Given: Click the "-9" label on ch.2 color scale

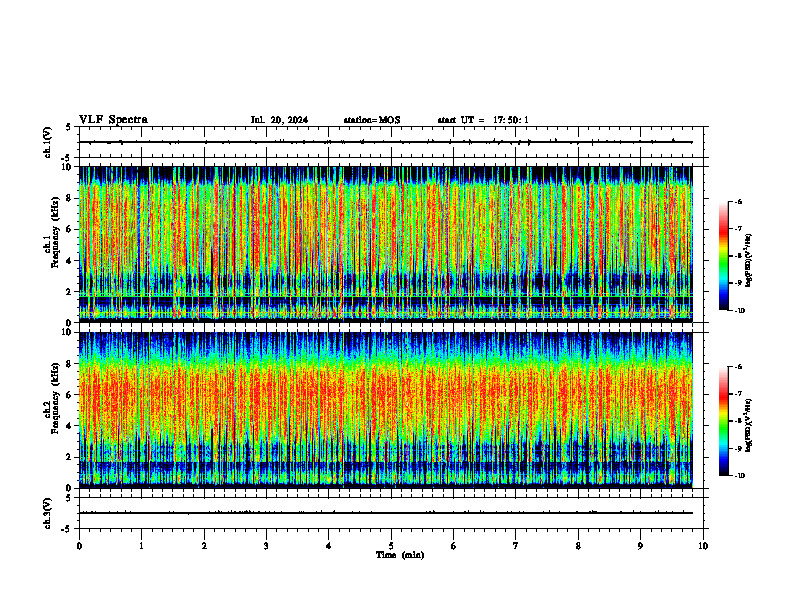Looking at the screenshot, I should 738,448.
